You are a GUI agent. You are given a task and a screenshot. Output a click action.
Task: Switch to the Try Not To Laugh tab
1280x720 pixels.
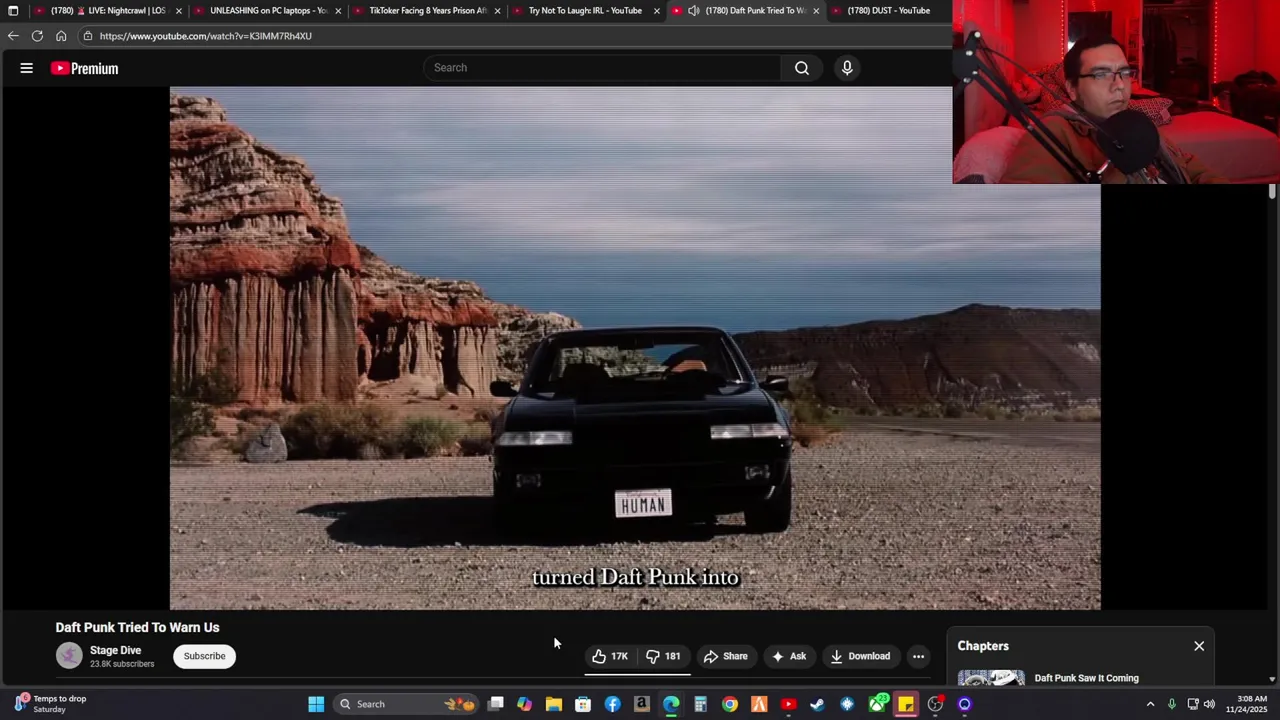tap(585, 11)
